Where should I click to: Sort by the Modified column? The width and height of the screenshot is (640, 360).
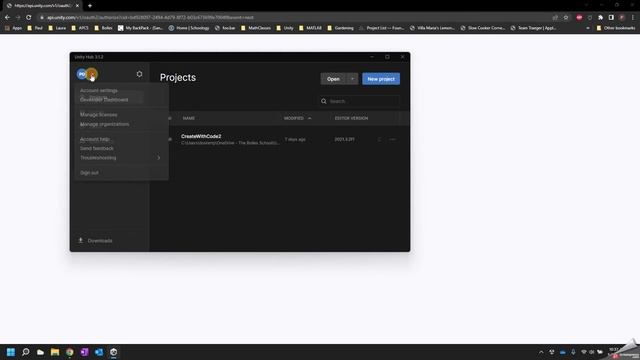click(298, 118)
